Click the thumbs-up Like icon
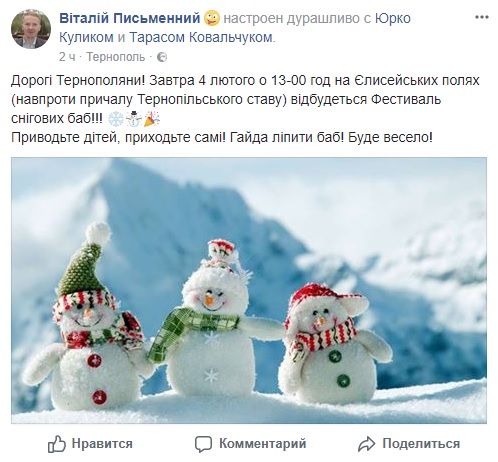 click(57, 444)
